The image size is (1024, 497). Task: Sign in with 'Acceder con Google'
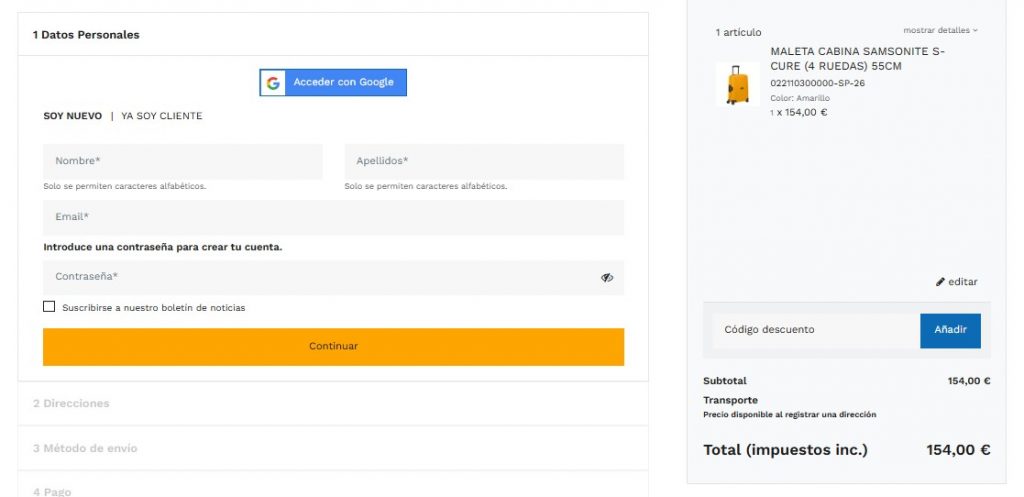(x=343, y=83)
